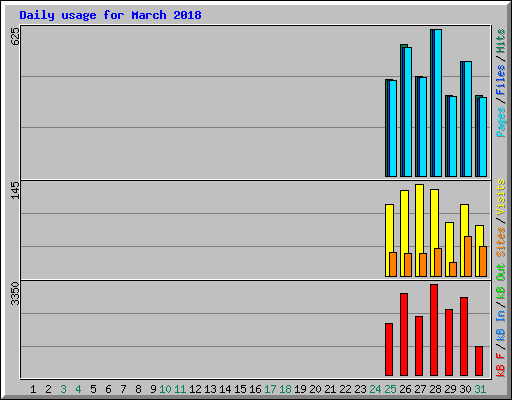Click day 22 on the x-axis
512x400 pixels.
345,389
